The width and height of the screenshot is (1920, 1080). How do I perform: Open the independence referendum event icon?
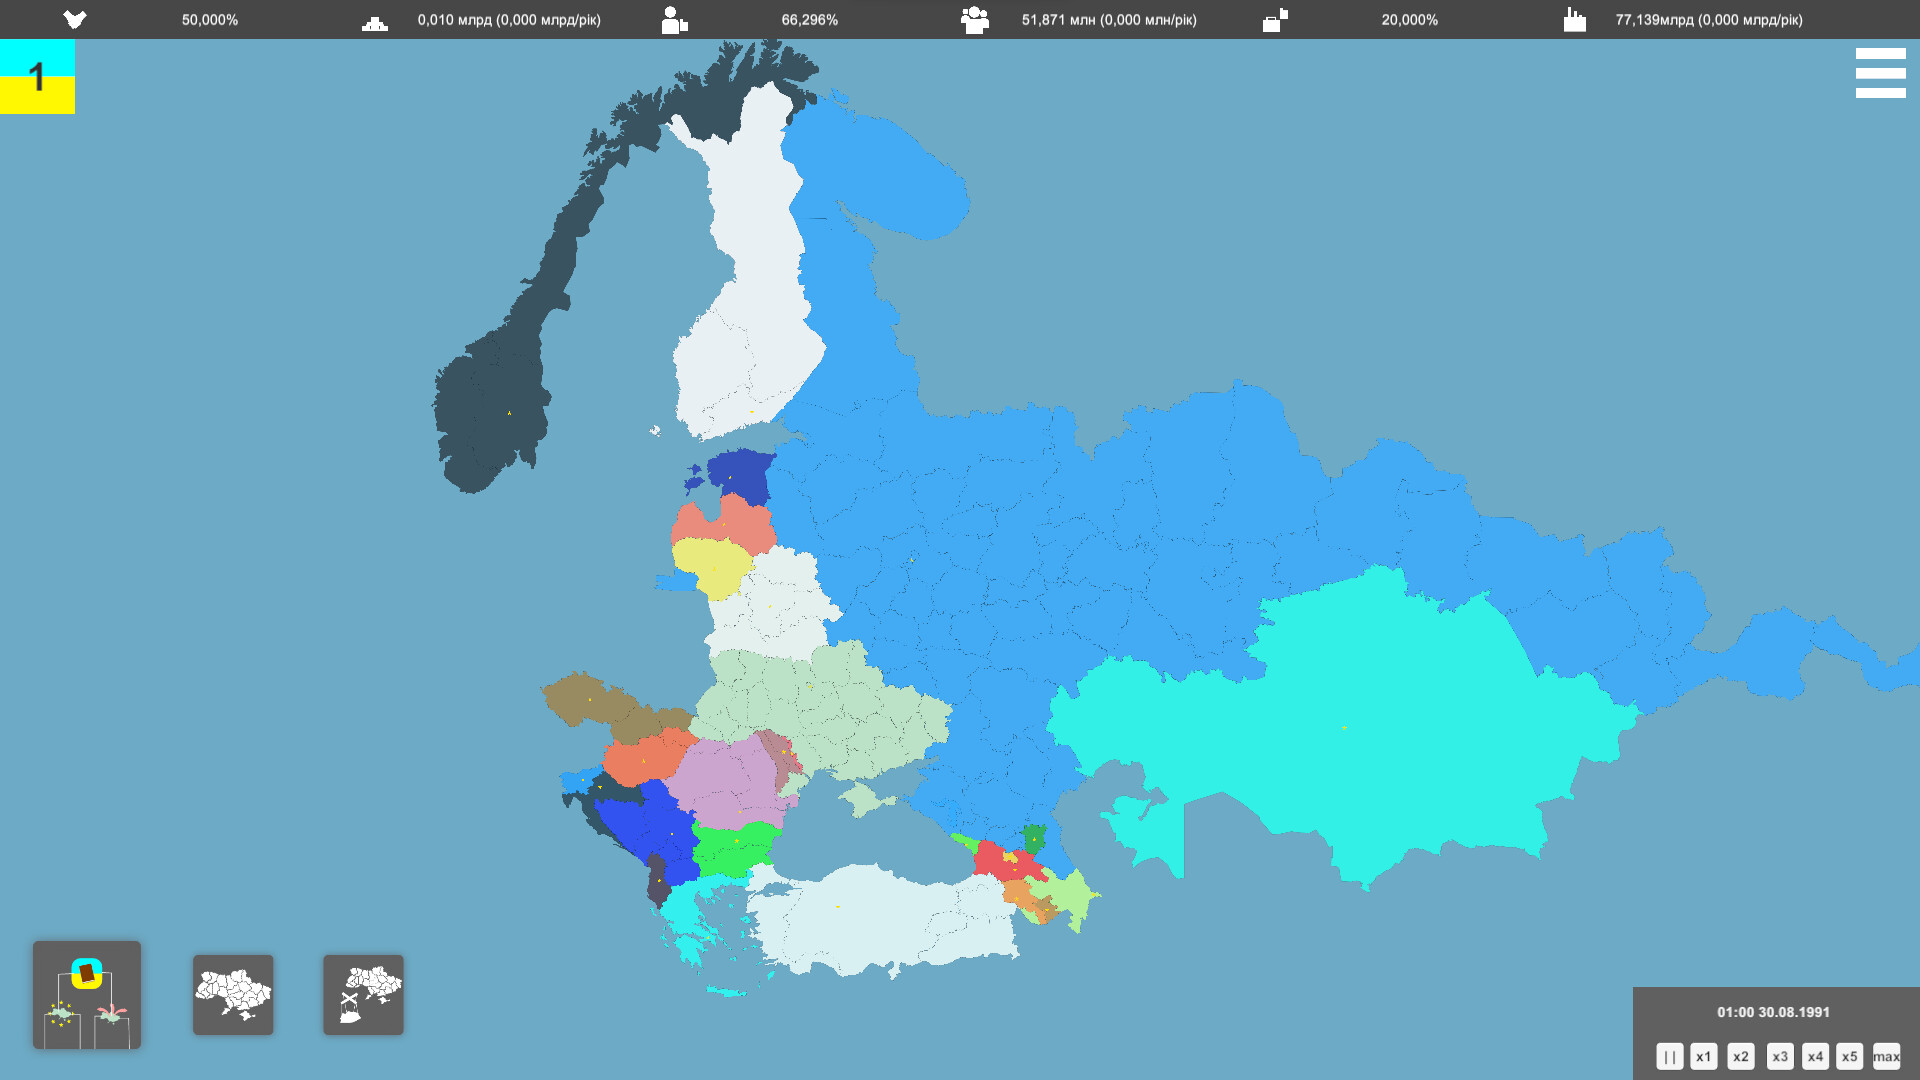click(87, 994)
